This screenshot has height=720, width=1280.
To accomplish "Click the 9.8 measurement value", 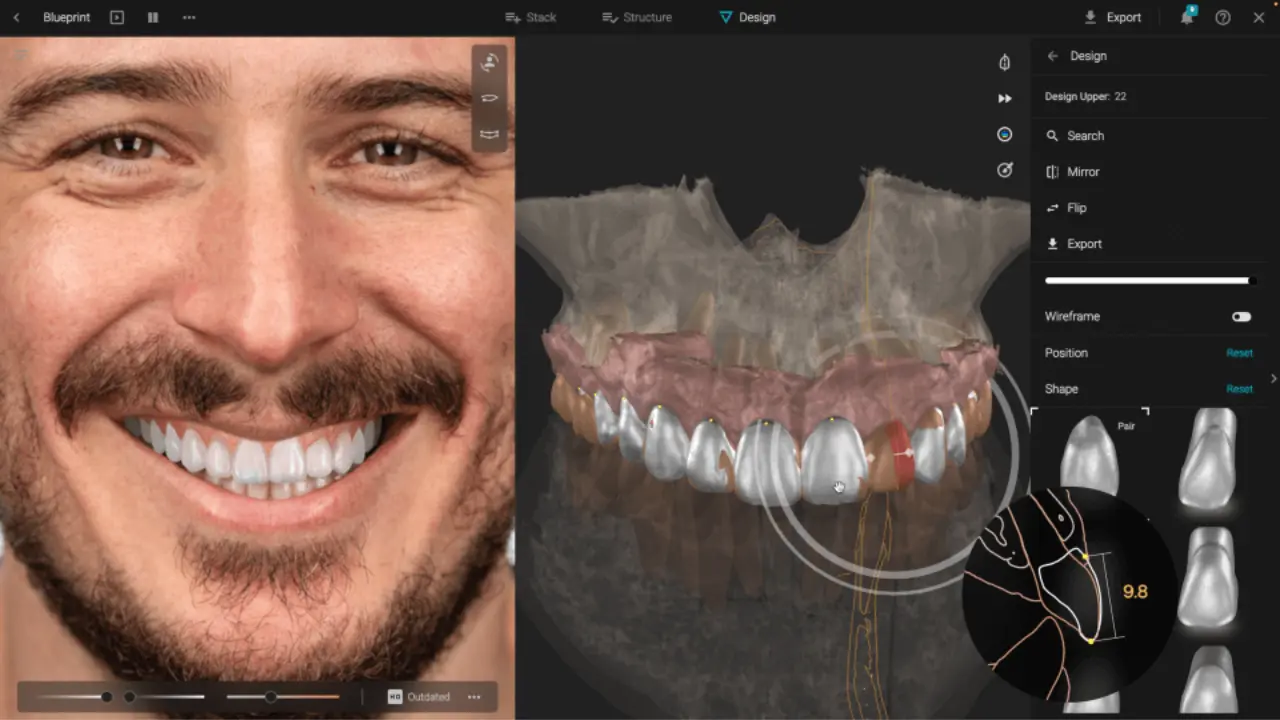I will 1135,592.
